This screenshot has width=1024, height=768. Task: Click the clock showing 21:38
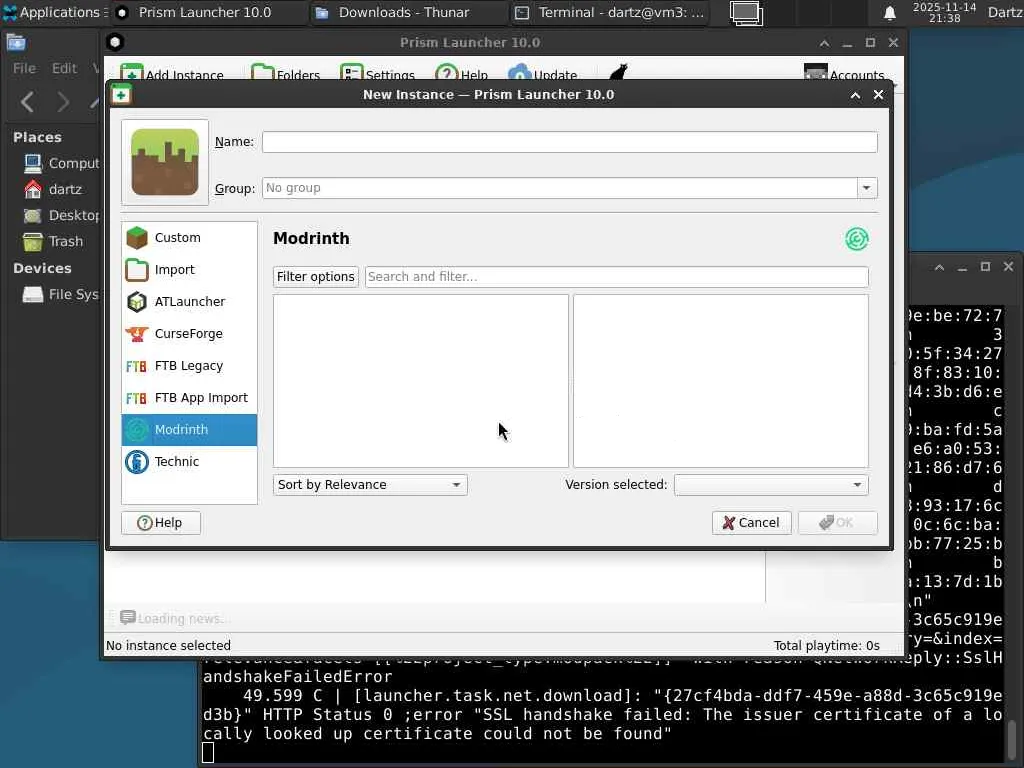click(x=944, y=12)
